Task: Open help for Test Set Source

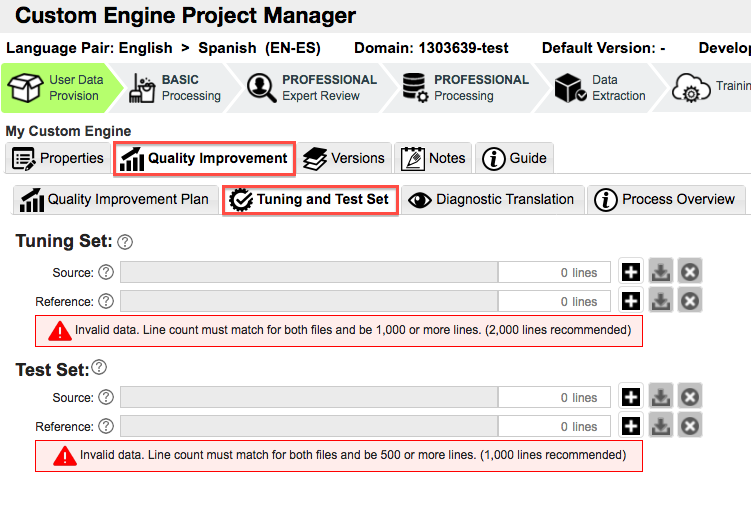Action: [x=106, y=397]
